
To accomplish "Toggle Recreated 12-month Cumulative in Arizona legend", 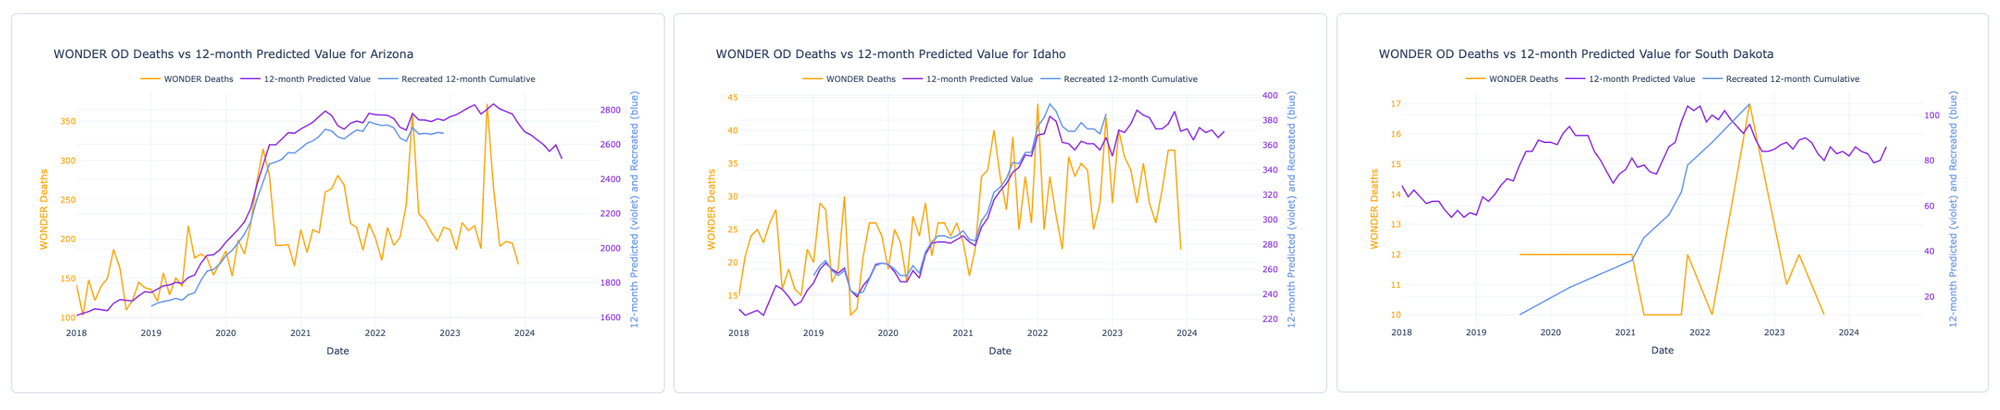I will click(x=467, y=79).
